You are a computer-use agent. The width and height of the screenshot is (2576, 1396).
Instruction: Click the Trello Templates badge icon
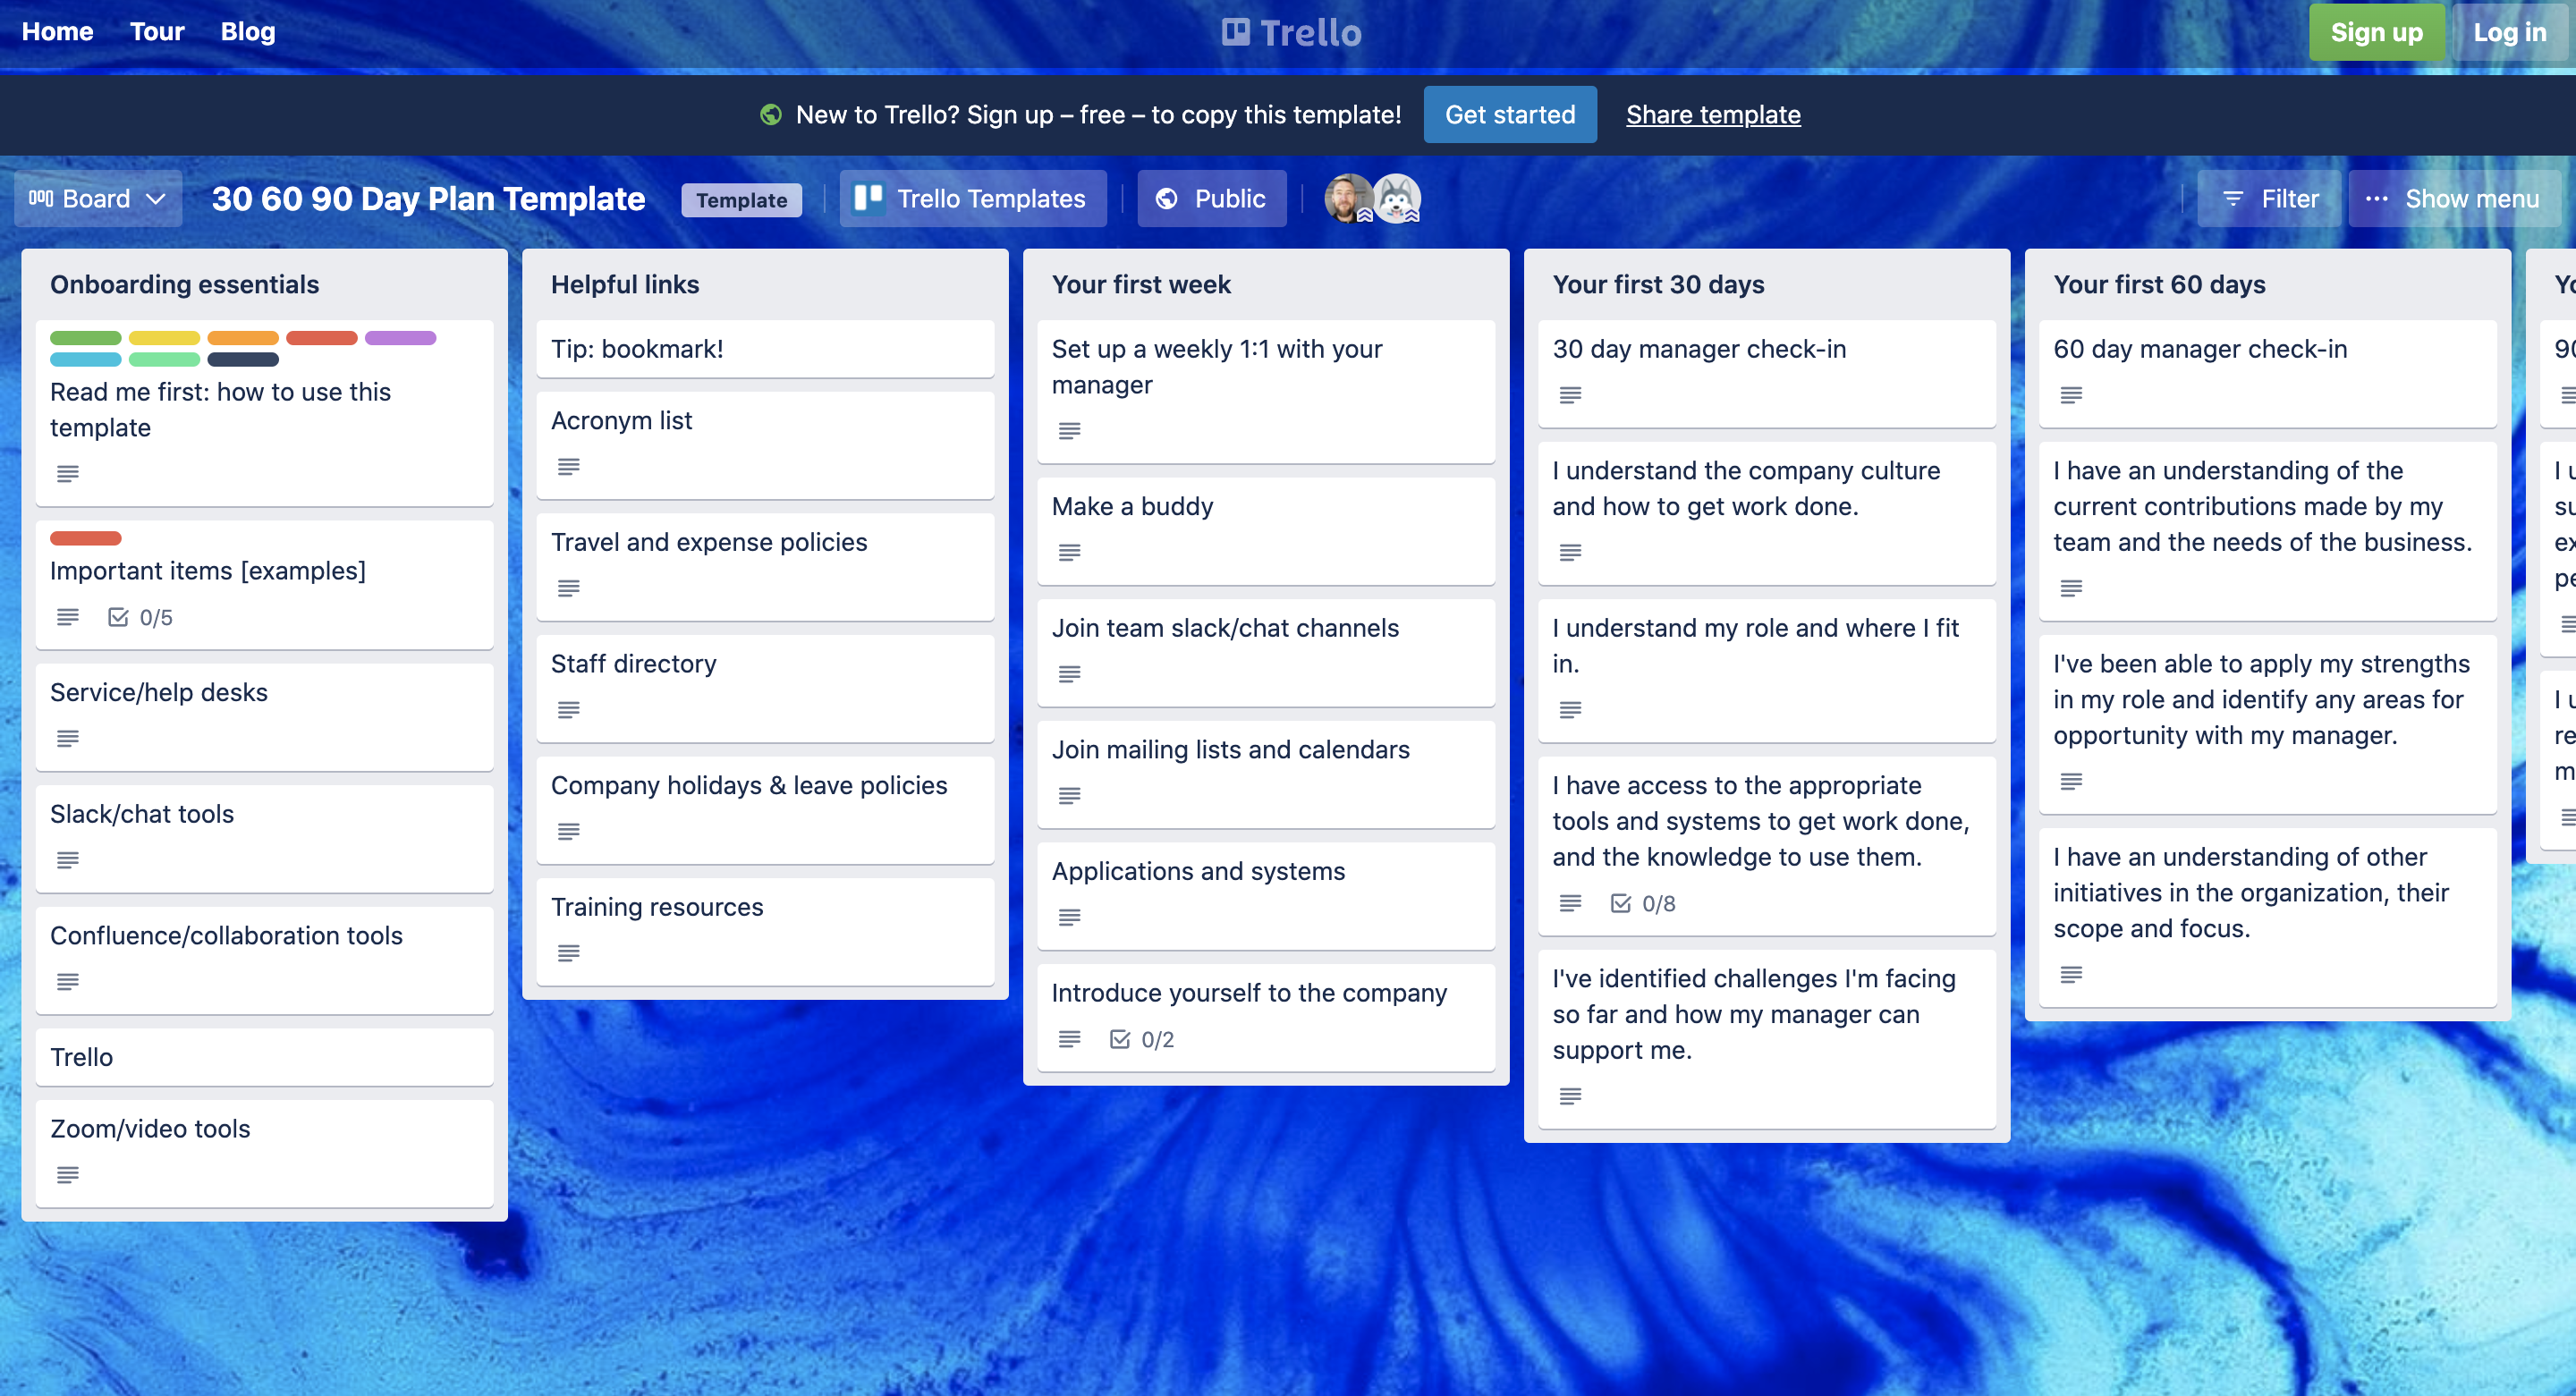(x=868, y=198)
